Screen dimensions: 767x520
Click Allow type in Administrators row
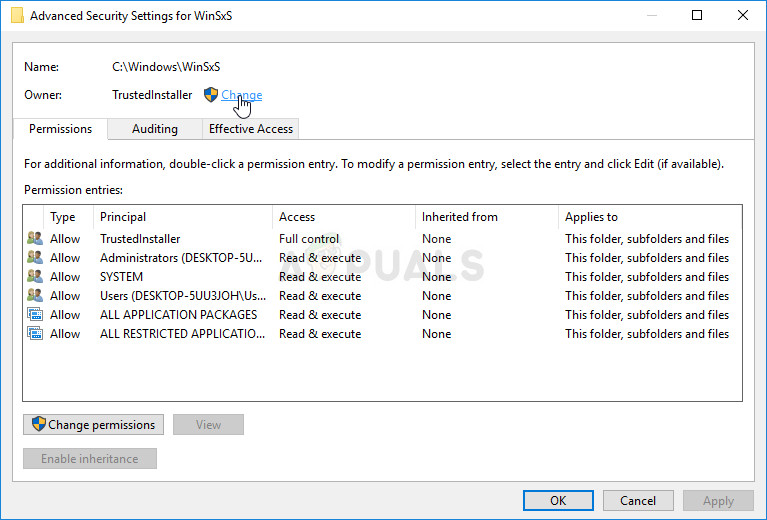(65, 258)
